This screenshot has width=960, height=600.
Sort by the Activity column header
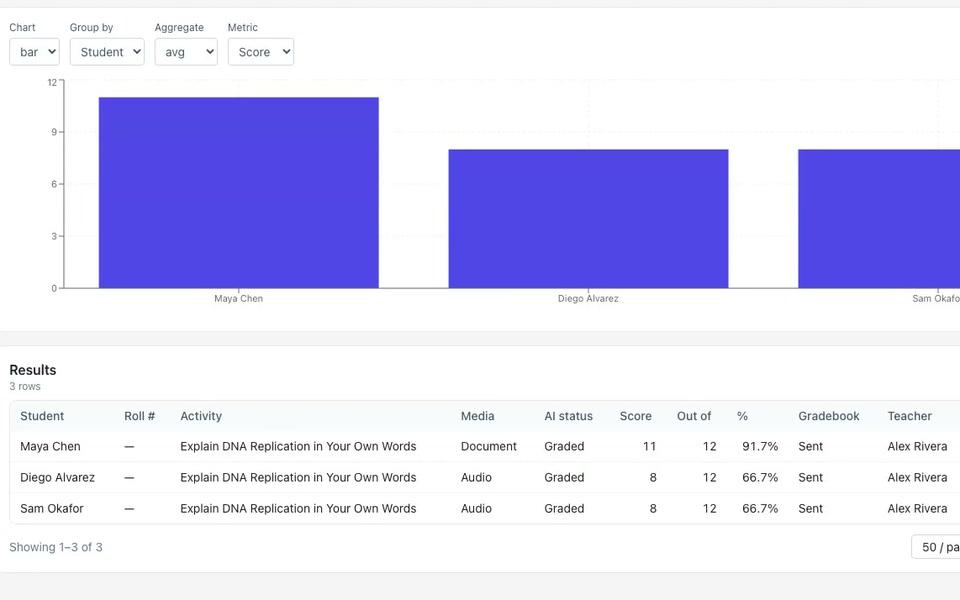[201, 416]
